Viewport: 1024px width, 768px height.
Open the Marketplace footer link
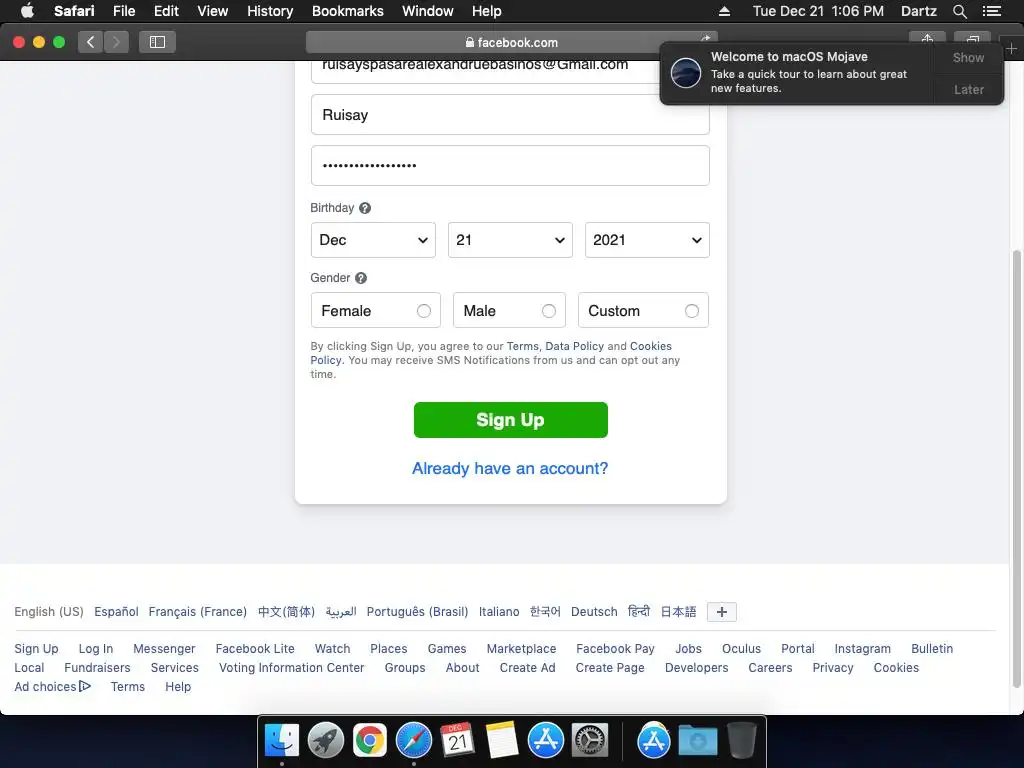[x=521, y=648]
